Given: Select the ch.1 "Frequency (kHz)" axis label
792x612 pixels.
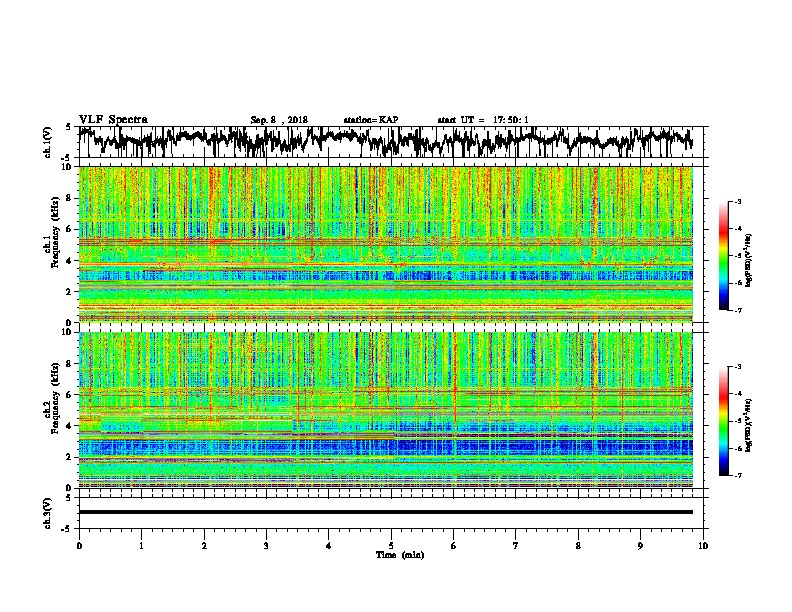Looking at the screenshot, I should (55, 233).
